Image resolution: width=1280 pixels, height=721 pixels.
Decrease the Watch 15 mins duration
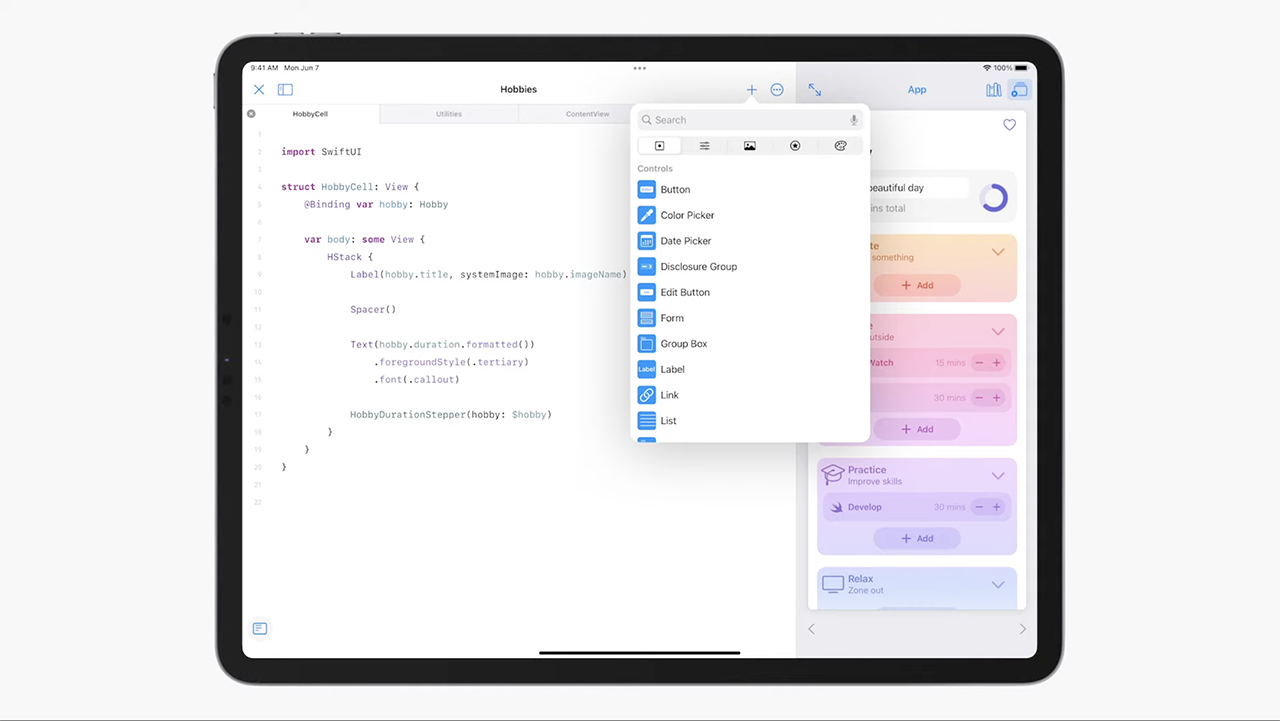coord(979,363)
